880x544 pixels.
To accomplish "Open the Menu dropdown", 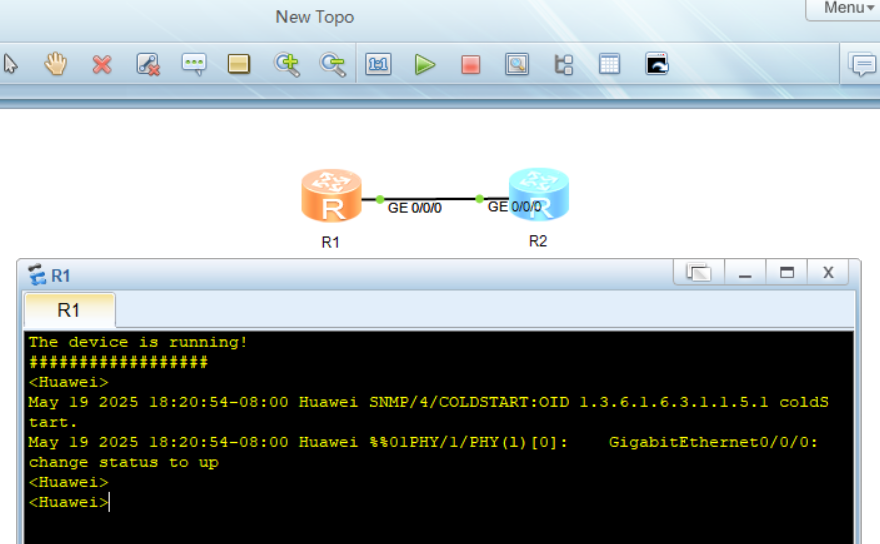I will [849, 8].
